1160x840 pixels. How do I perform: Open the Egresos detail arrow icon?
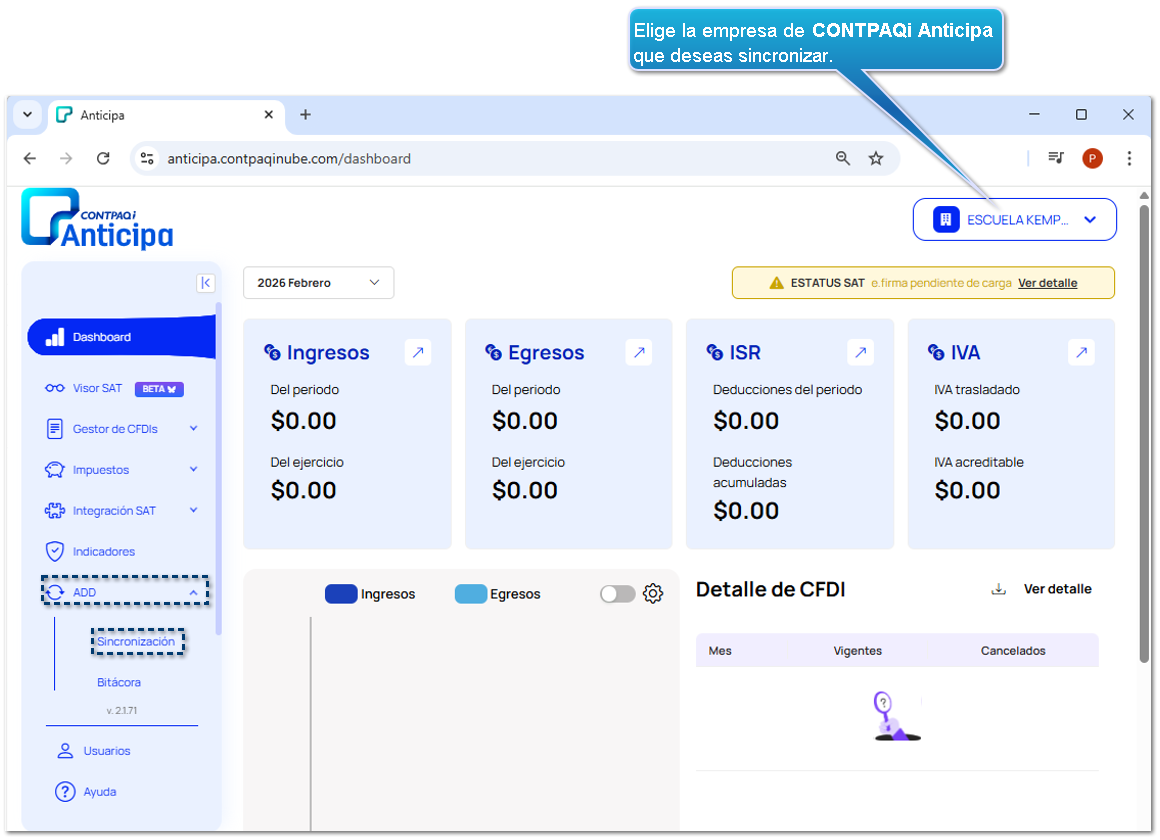point(639,352)
